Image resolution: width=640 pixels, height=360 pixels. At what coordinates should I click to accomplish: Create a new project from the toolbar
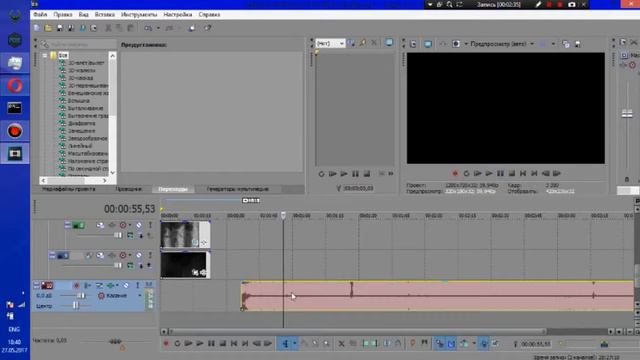pyautogui.click(x=37, y=28)
